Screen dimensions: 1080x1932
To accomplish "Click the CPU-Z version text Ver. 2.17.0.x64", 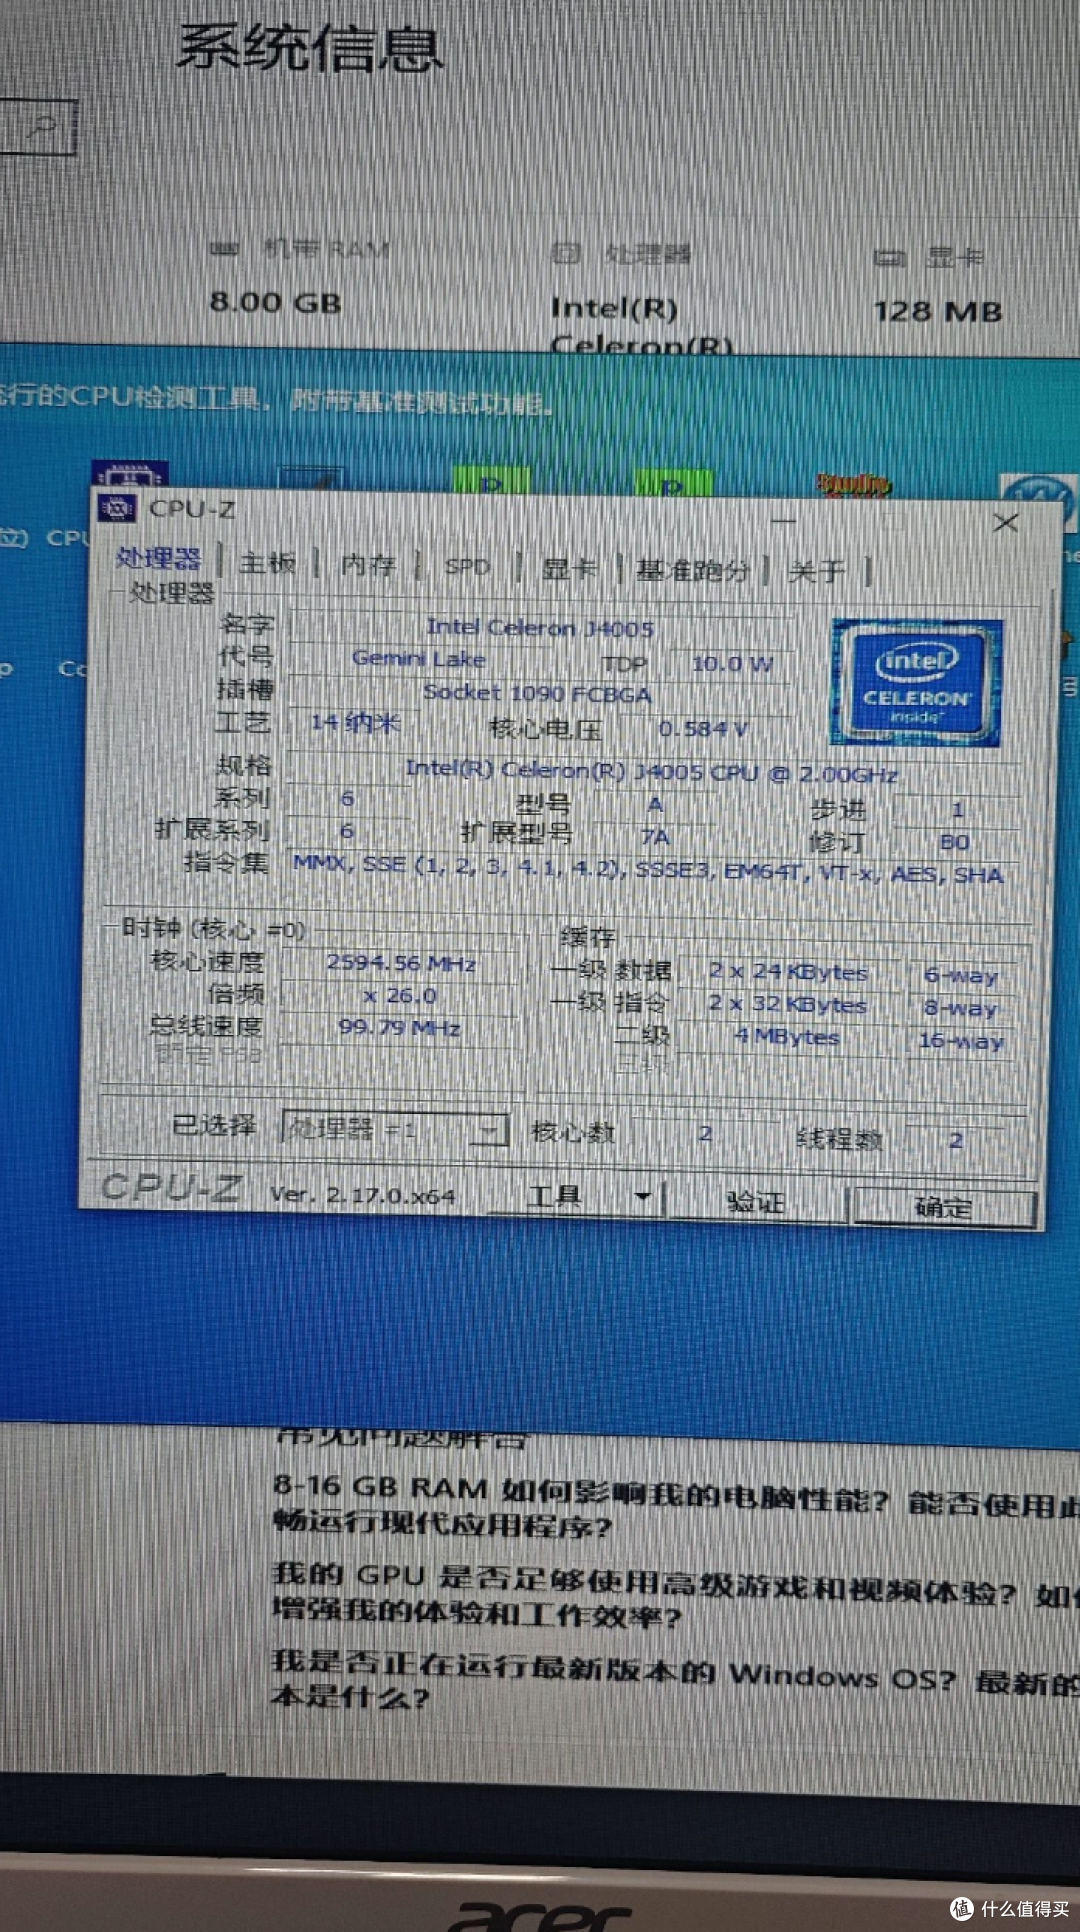I will [363, 1194].
